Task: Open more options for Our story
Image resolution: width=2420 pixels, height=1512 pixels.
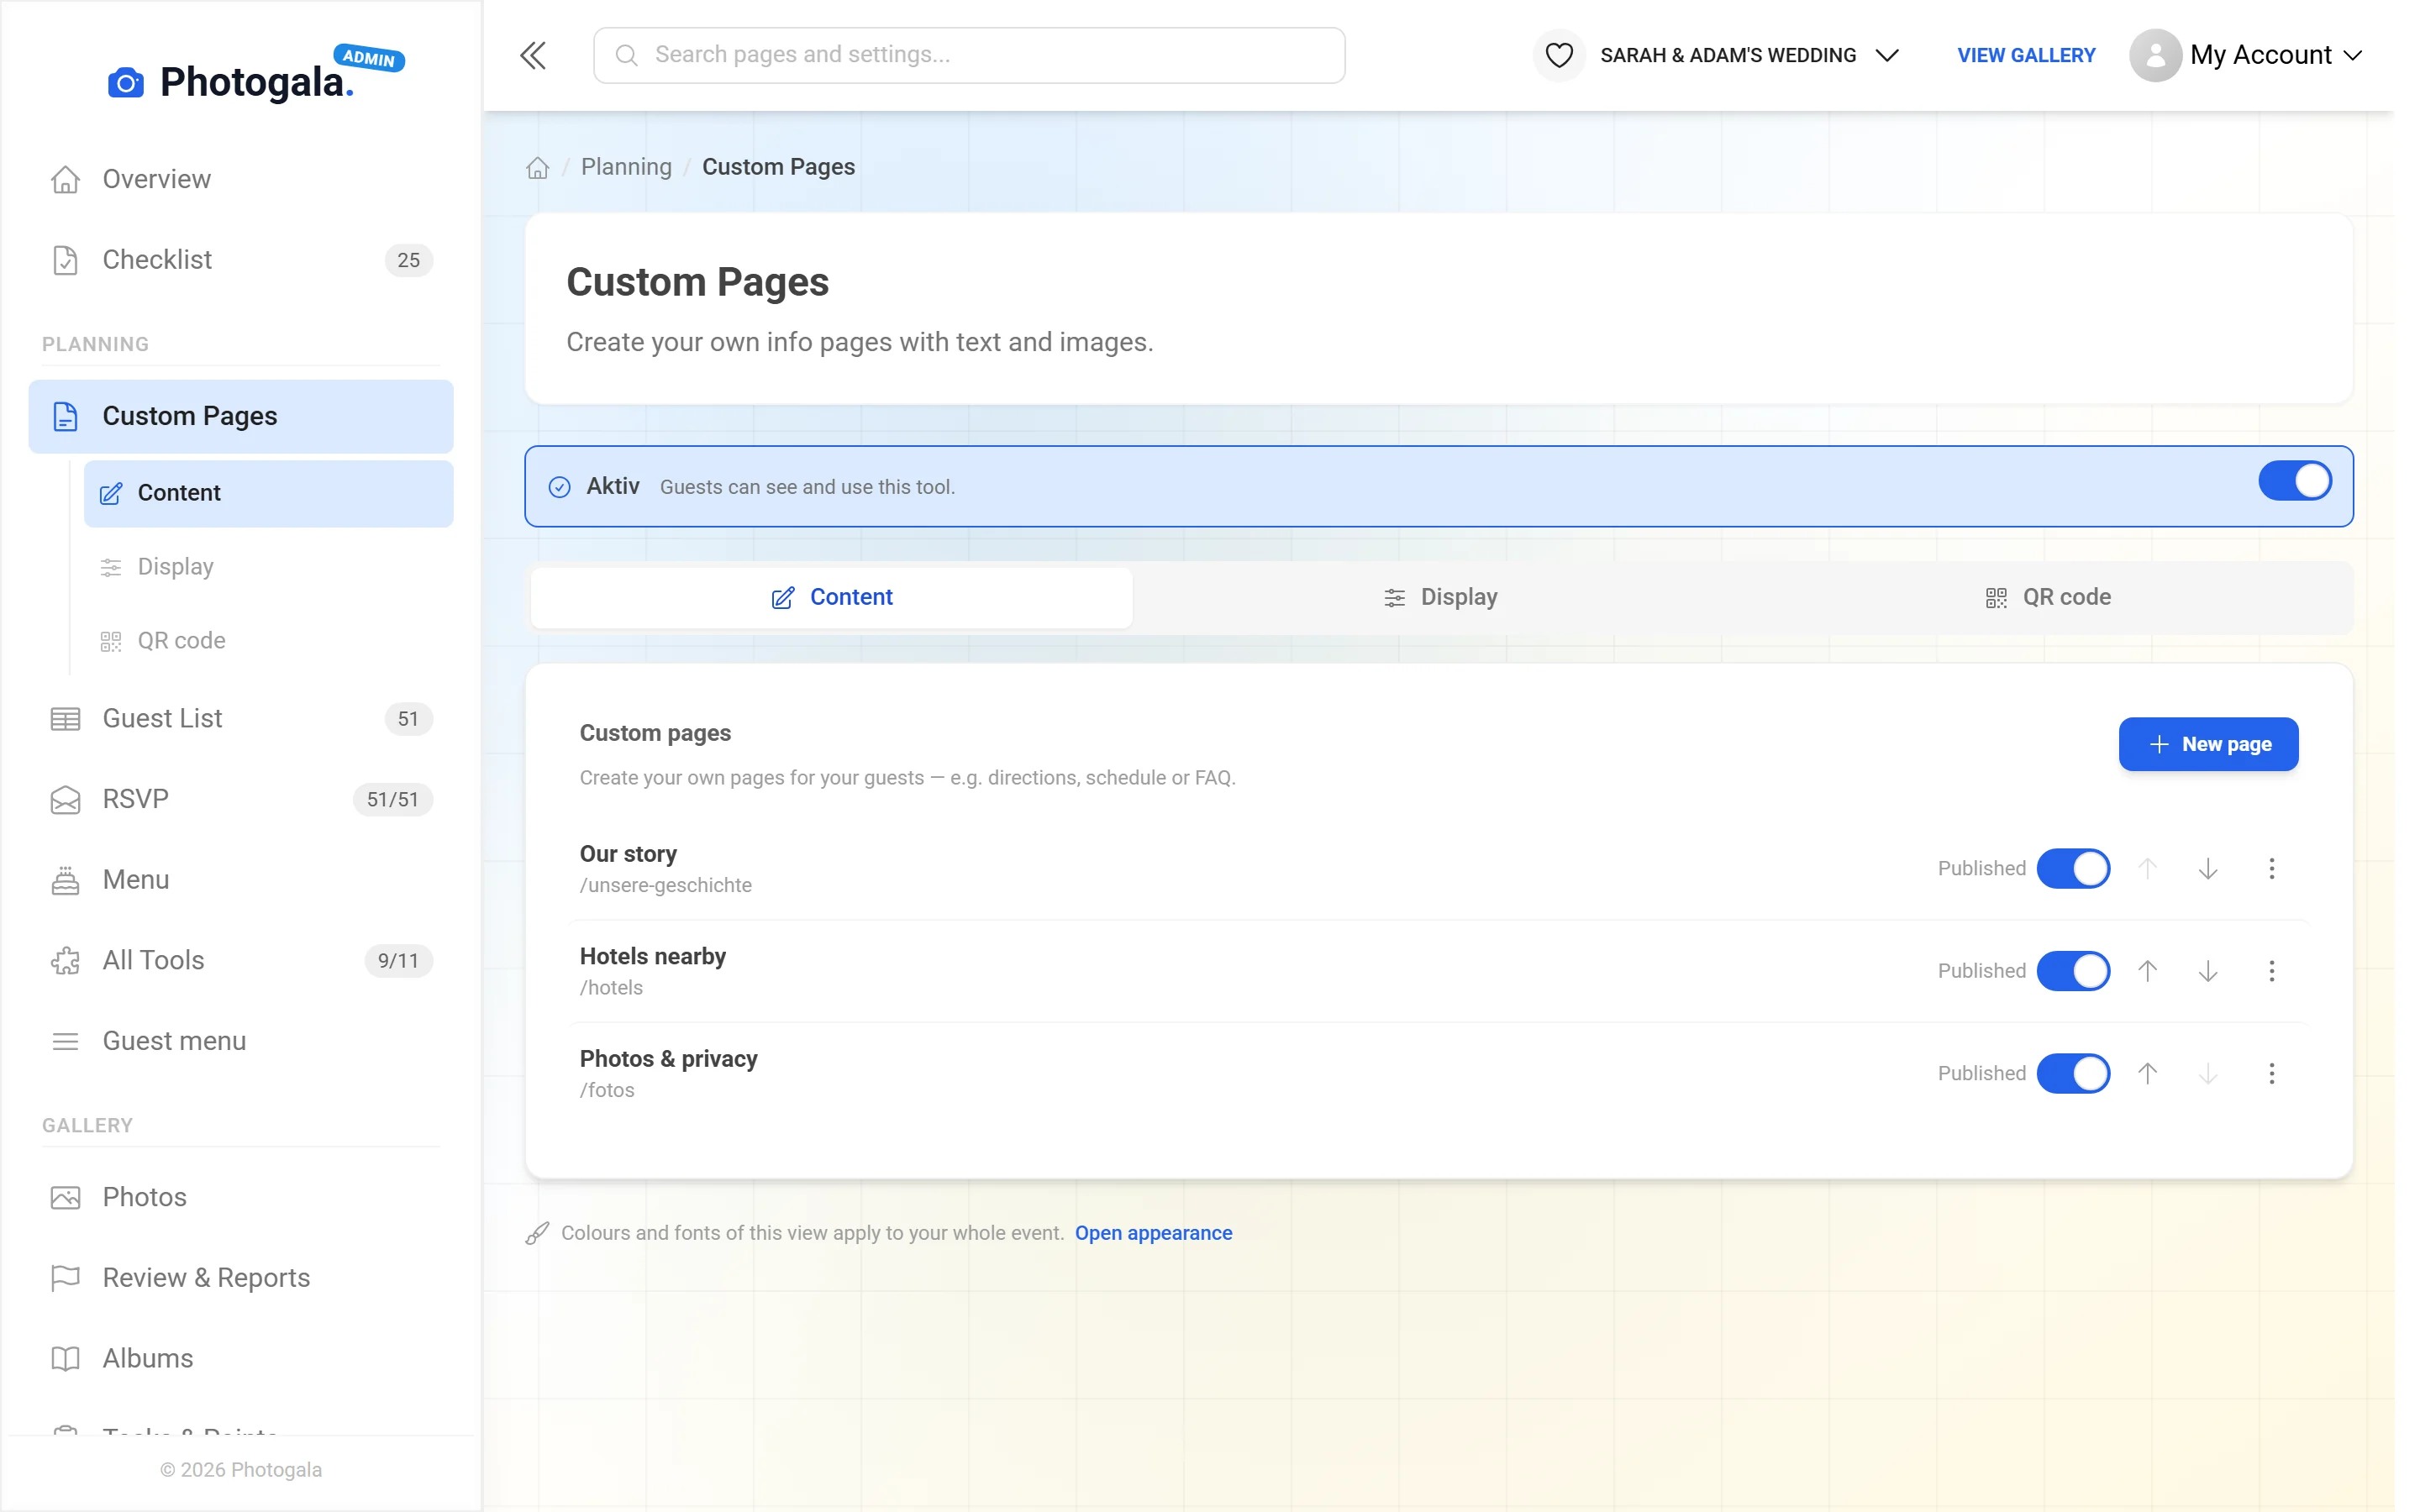Action: click(x=2271, y=868)
